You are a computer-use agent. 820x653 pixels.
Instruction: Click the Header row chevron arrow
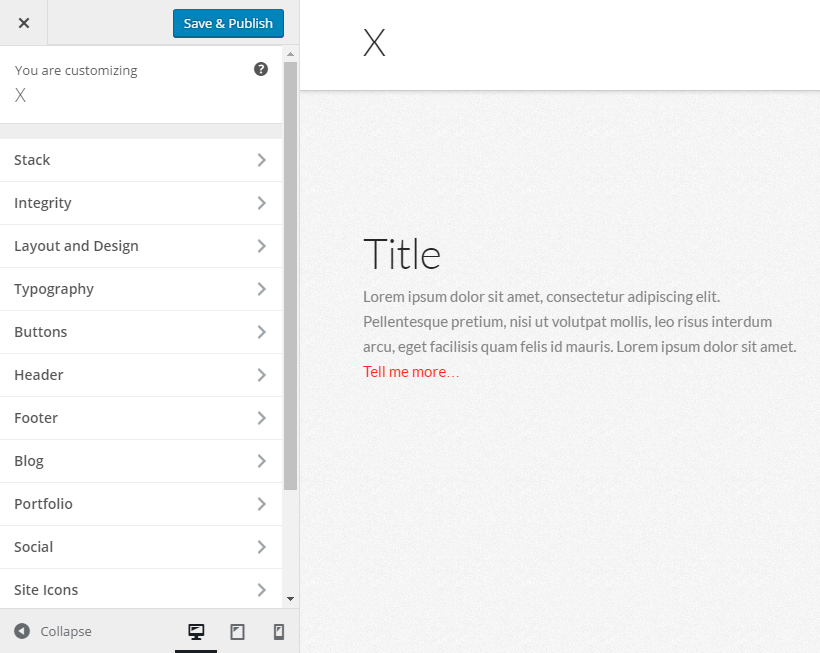262,375
